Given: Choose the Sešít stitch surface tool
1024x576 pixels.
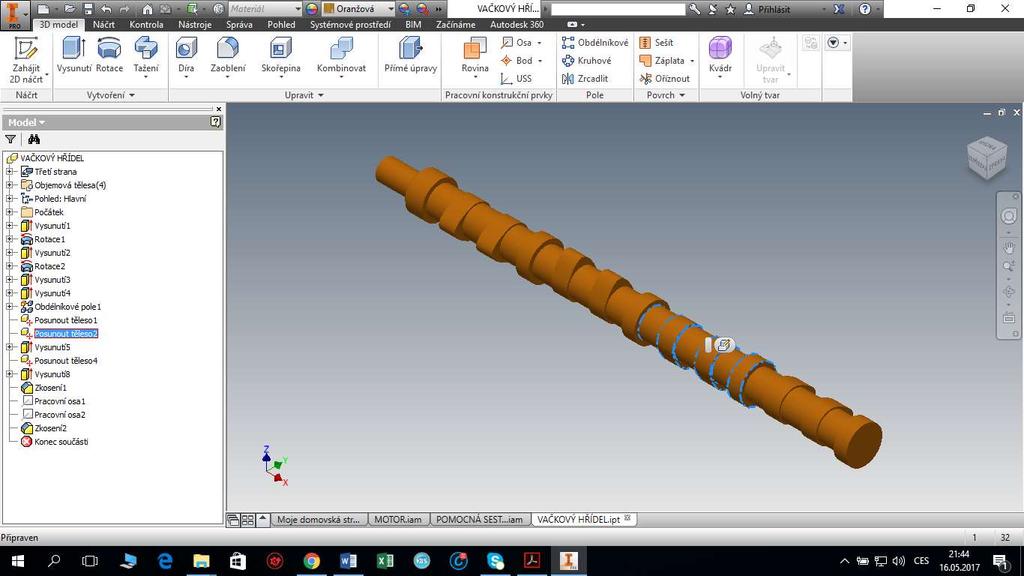Looking at the screenshot, I should pos(656,42).
